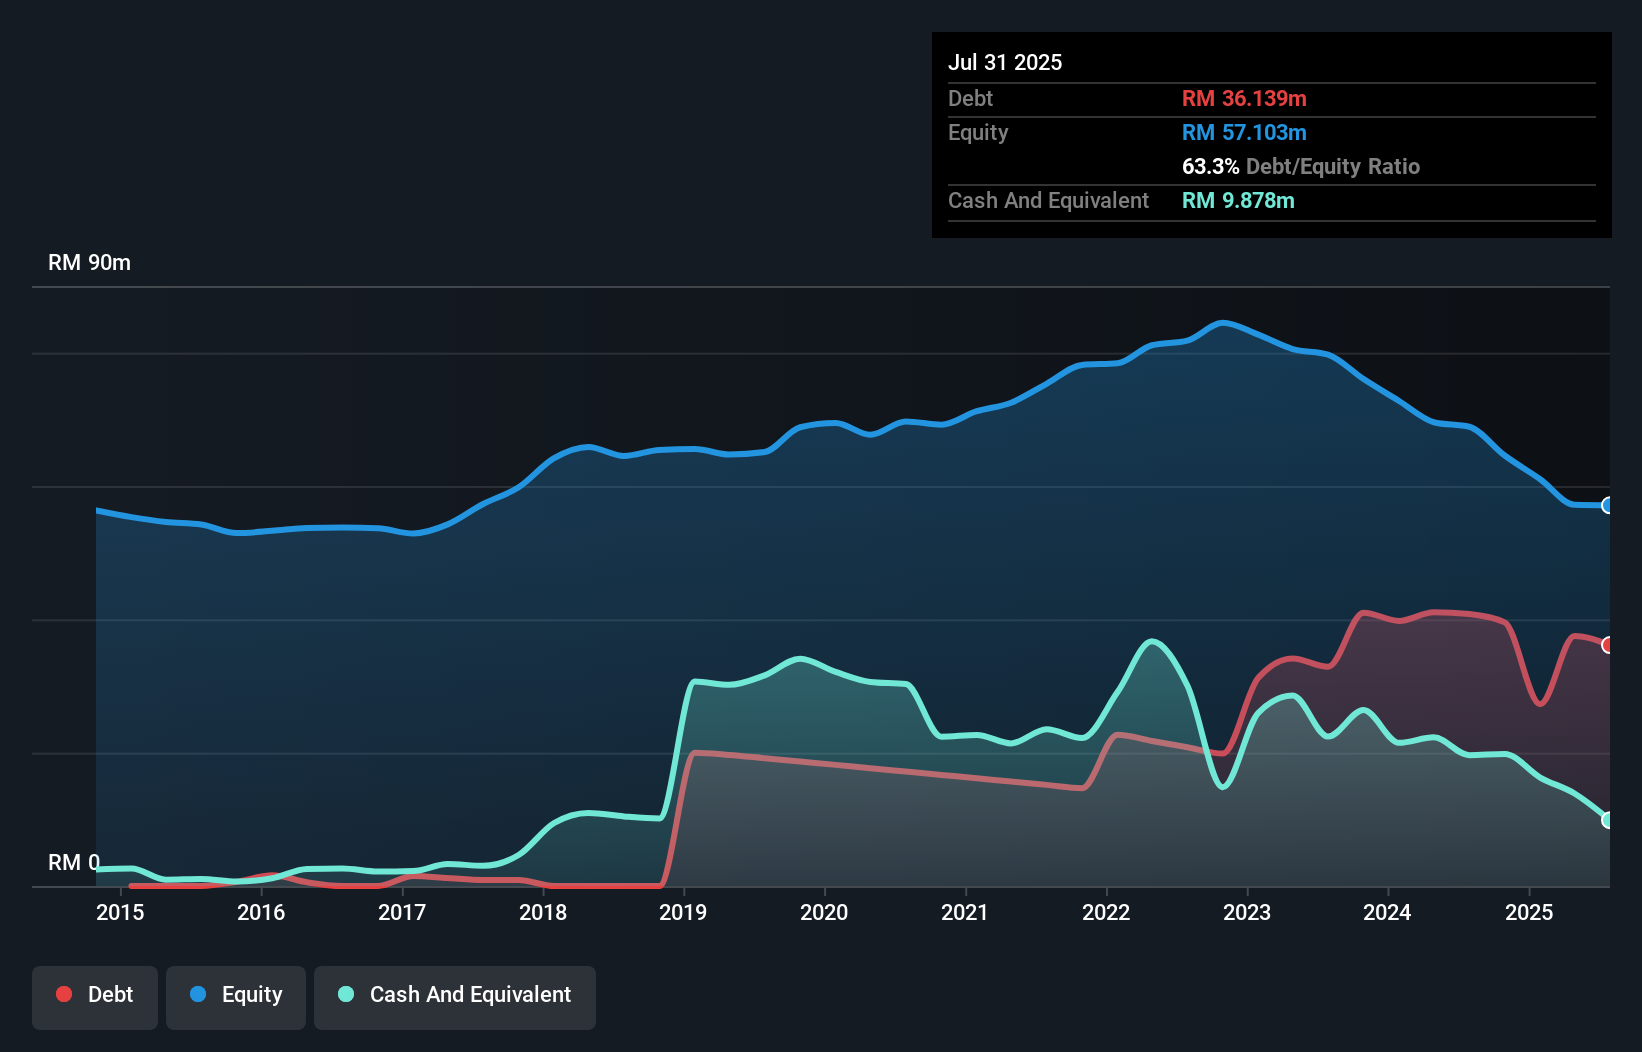Click the 2022 x-axis year label
The width and height of the screenshot is (1642, 1052).
coord(1106,912)
